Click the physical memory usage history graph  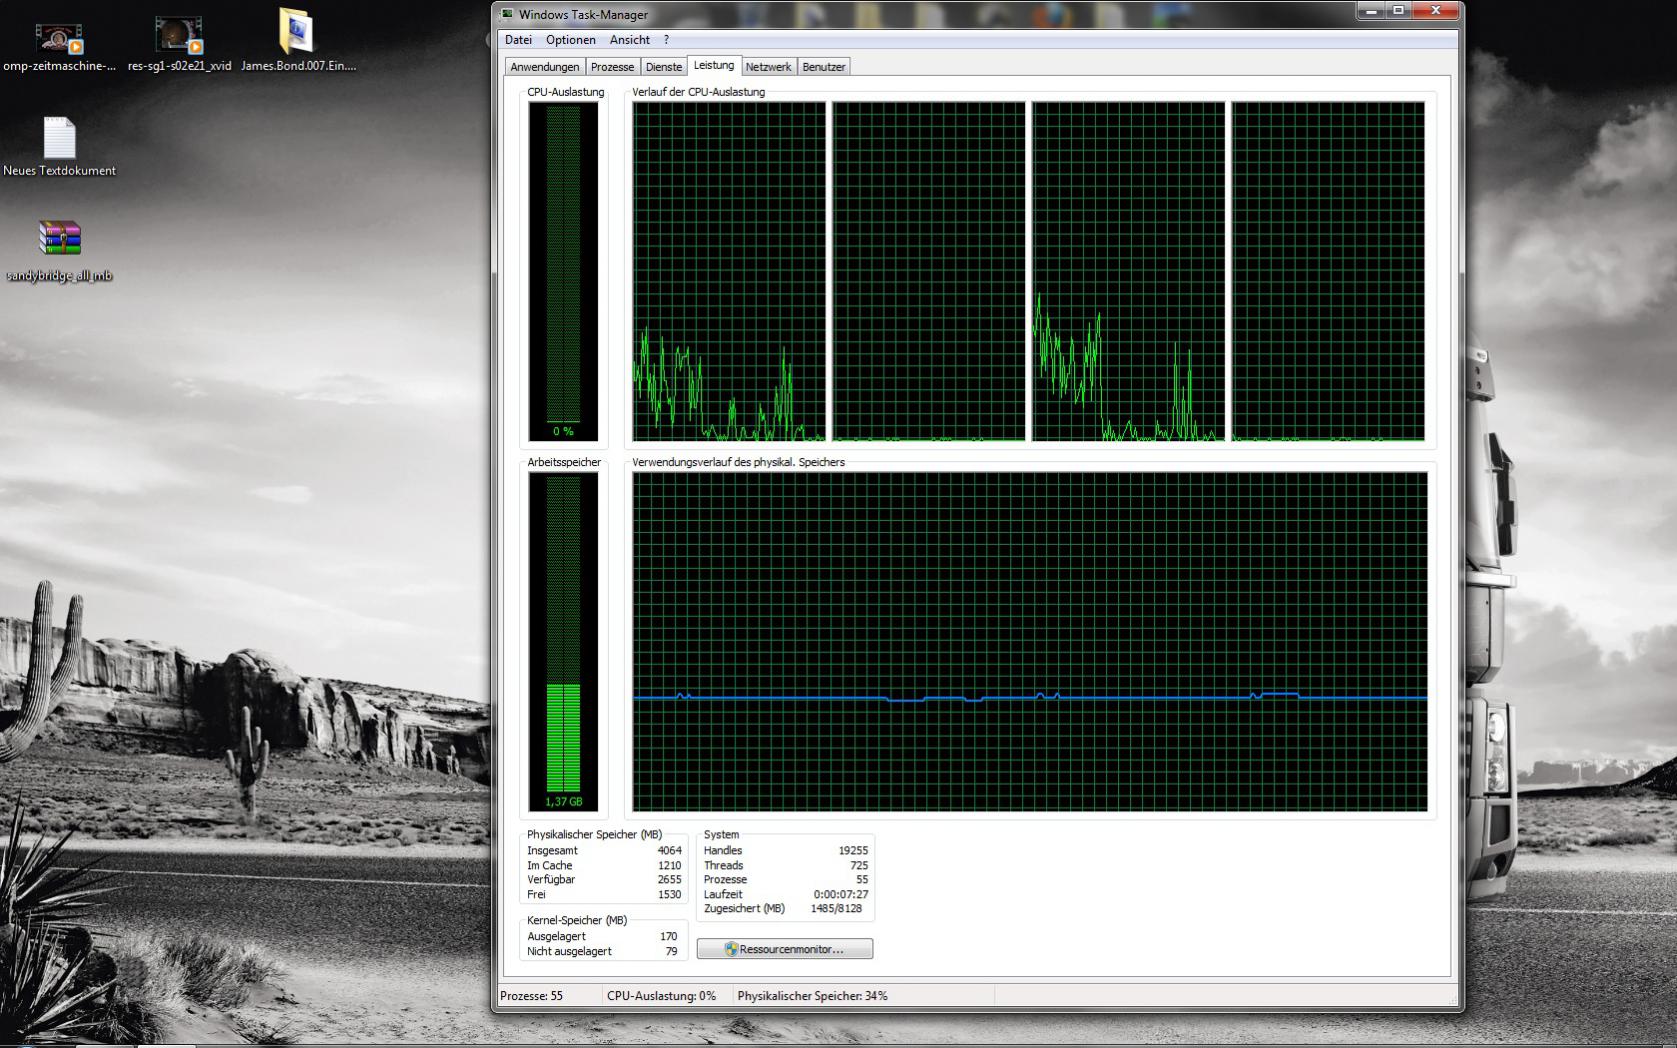click(x=1030, y=641)
